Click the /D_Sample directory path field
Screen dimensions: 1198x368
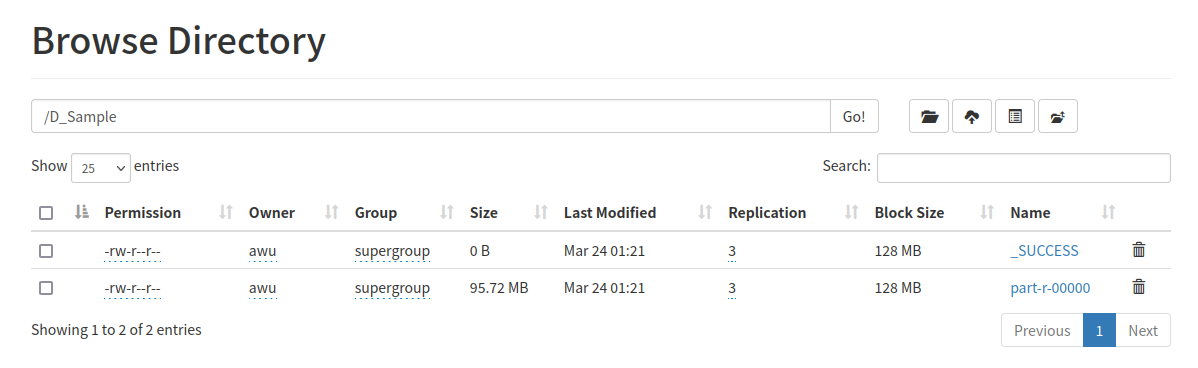pos(431,116)
